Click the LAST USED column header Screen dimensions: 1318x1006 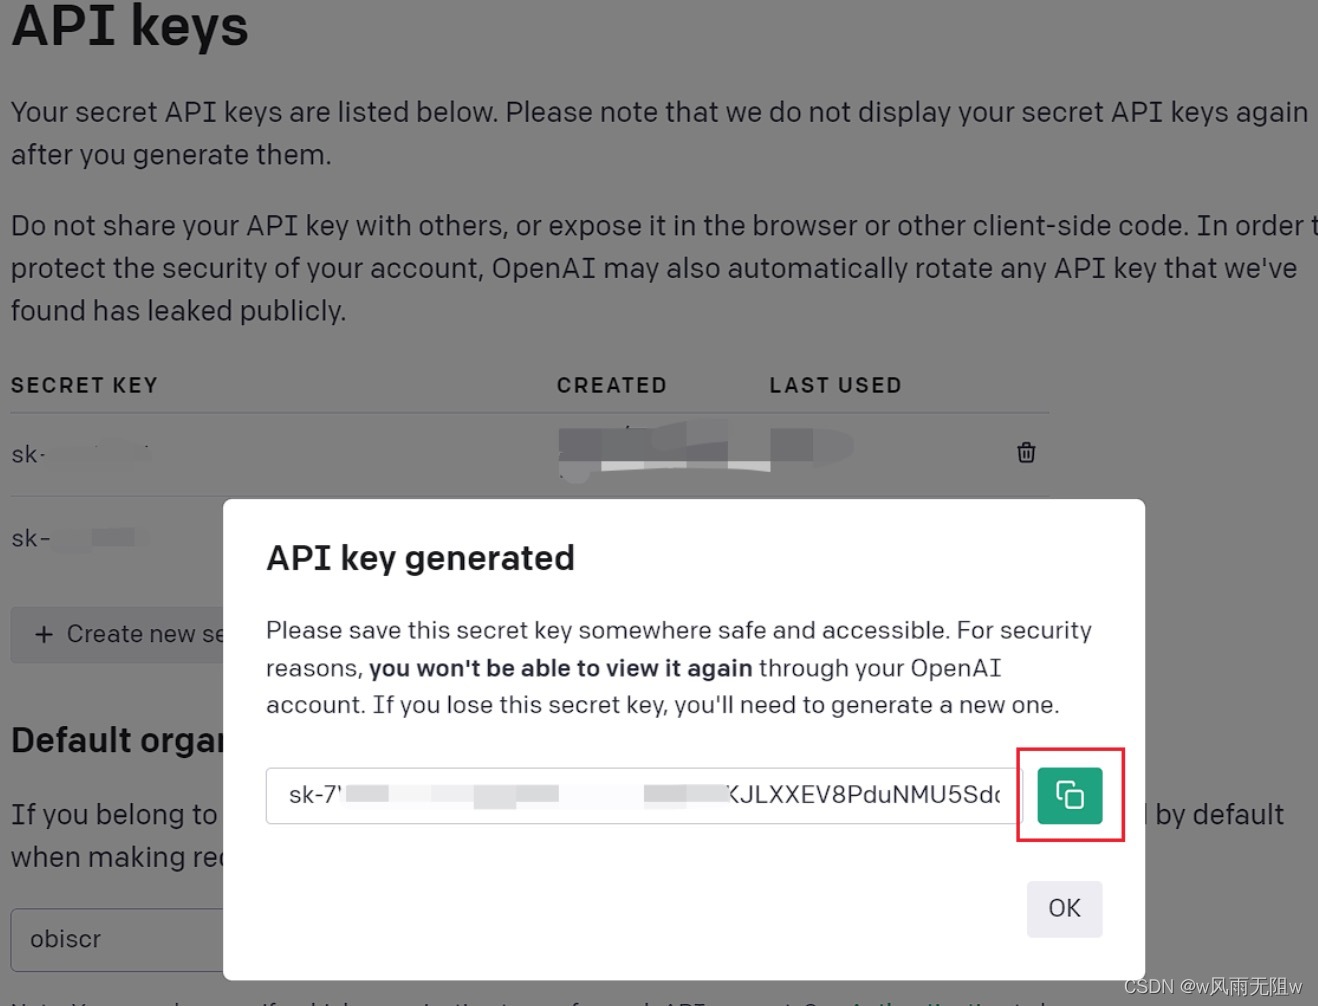point(835,385)
